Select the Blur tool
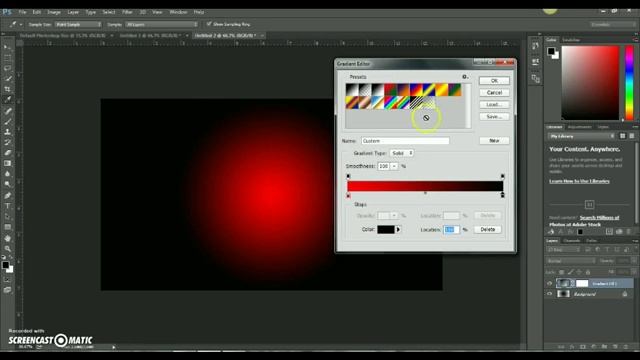The image size is (640, 360). (x=7, y=174)
